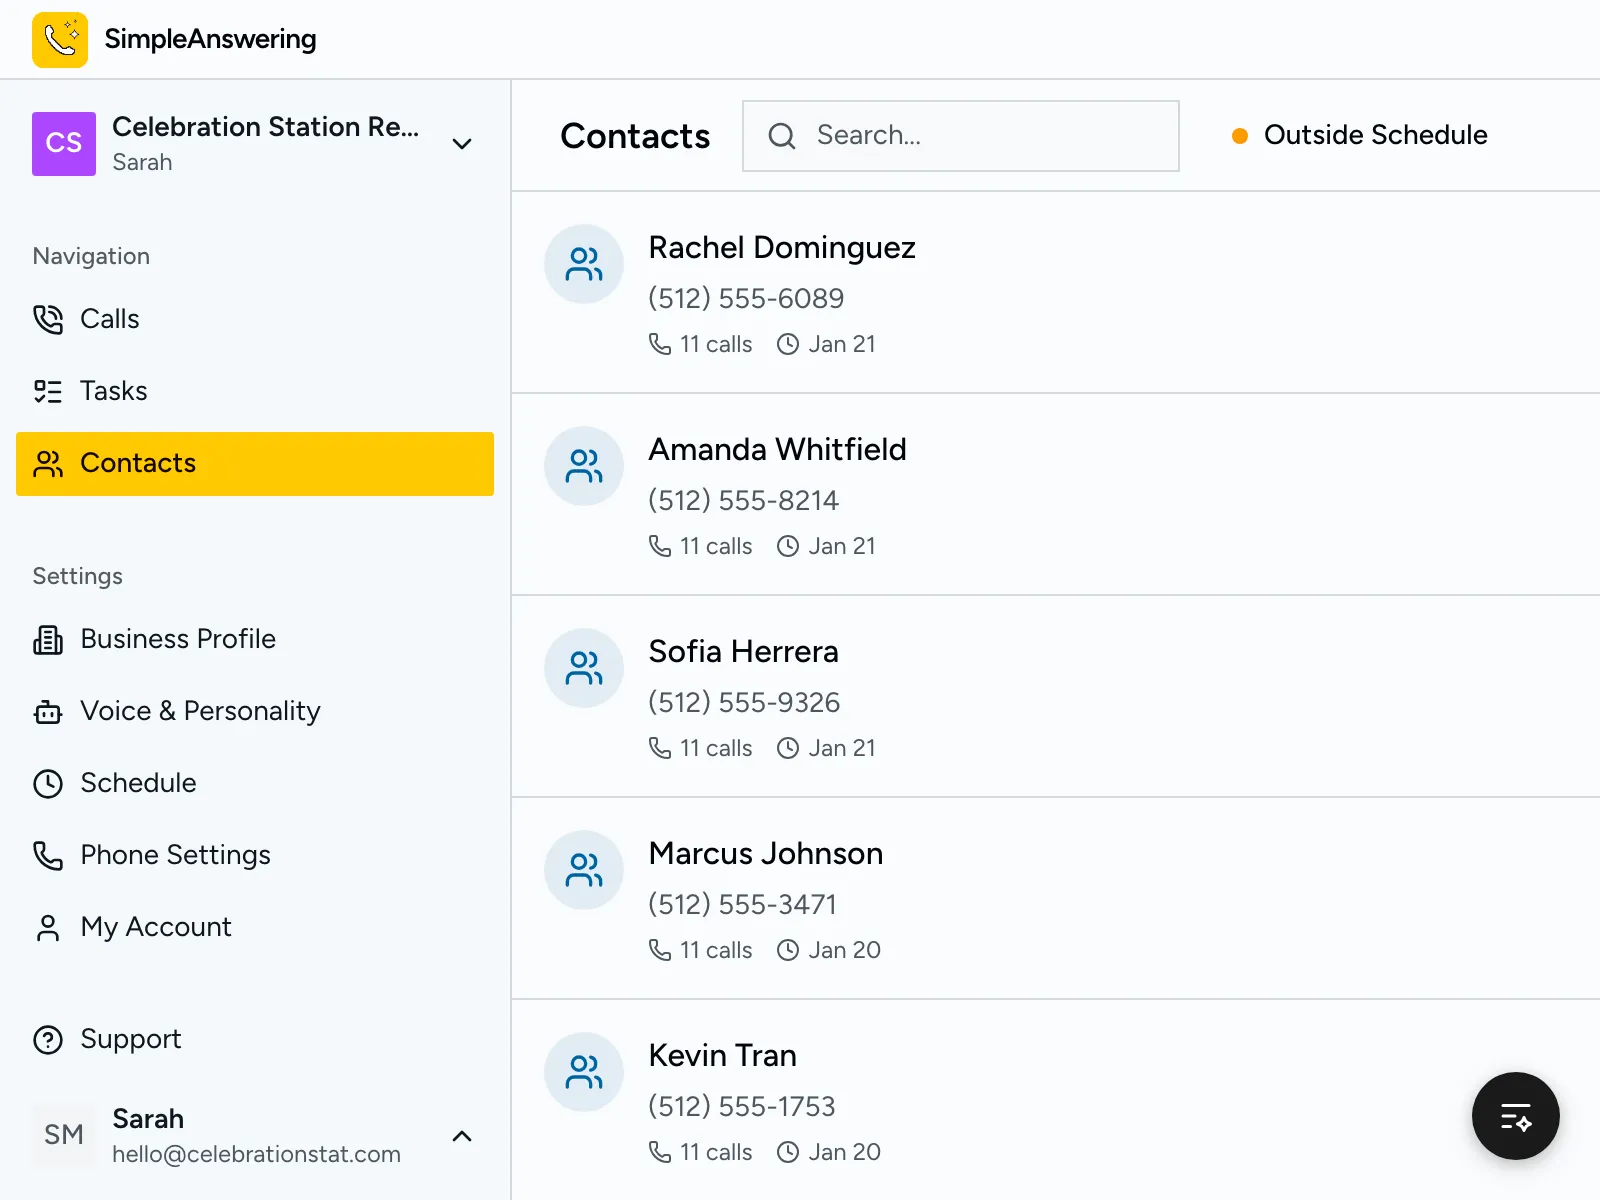The width and height of the screenshot is (1600, 1200).
Task: Open the Tasks navigation item
Action: coord(113,391)
